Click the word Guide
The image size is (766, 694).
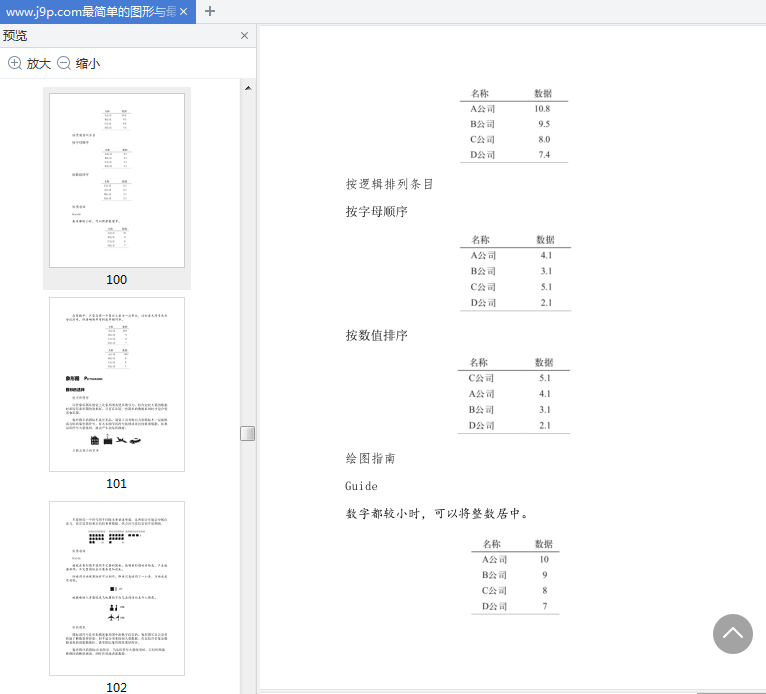pos(361,486)
